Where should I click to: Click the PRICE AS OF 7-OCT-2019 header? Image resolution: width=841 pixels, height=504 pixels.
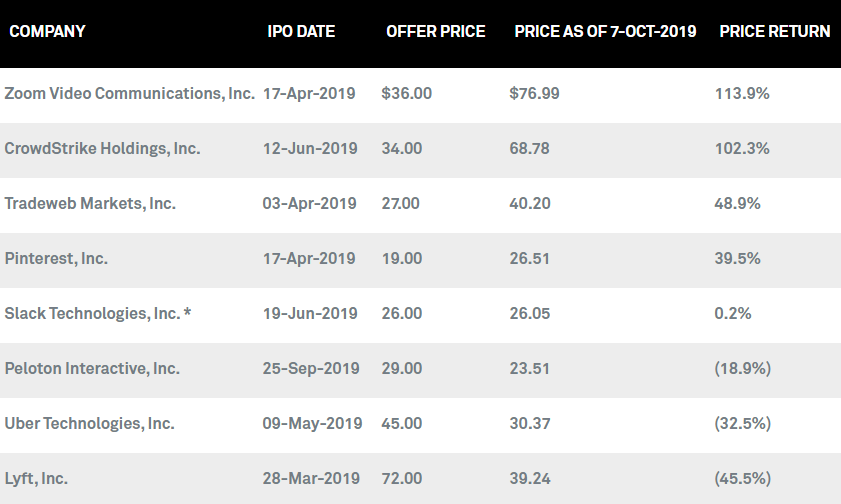[x=605, y=32]
